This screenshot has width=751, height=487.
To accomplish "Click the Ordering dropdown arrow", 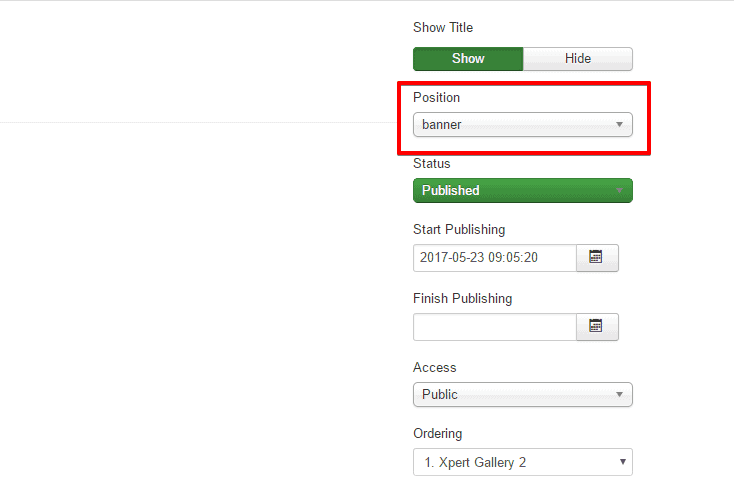I will [622, 462].
